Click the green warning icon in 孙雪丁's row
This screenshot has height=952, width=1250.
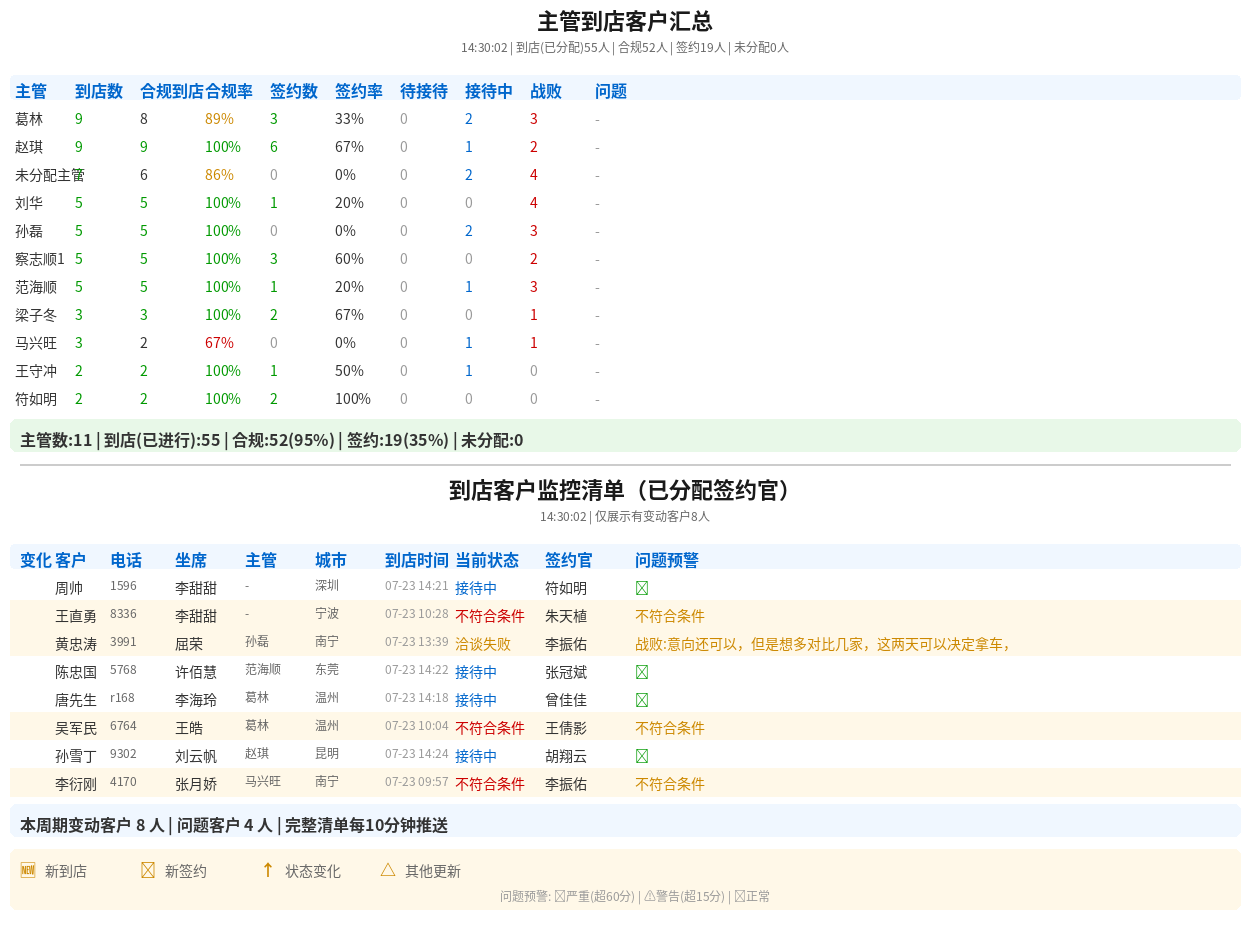pos(642,756)
